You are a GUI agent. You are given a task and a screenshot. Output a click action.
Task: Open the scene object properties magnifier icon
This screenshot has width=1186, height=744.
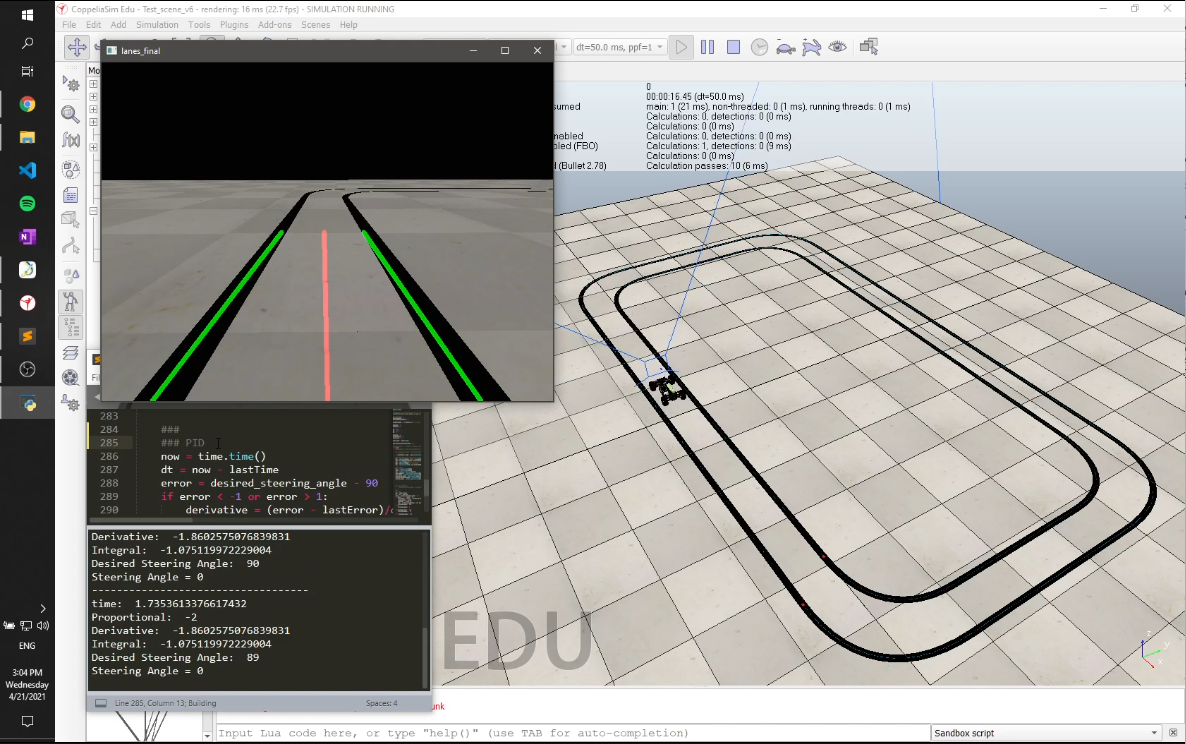[71, 114]
